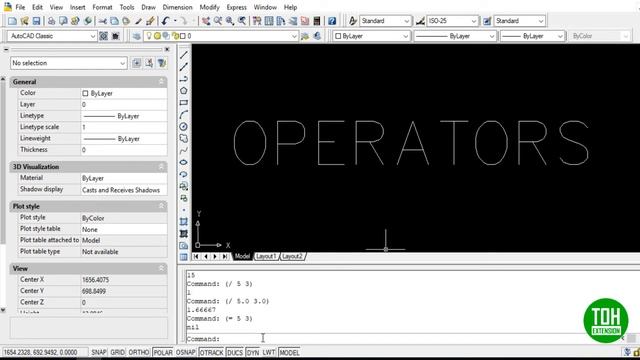Screen dimensions: 640x360
Task: Click the New drawing icon
Action: click(12, 21)
